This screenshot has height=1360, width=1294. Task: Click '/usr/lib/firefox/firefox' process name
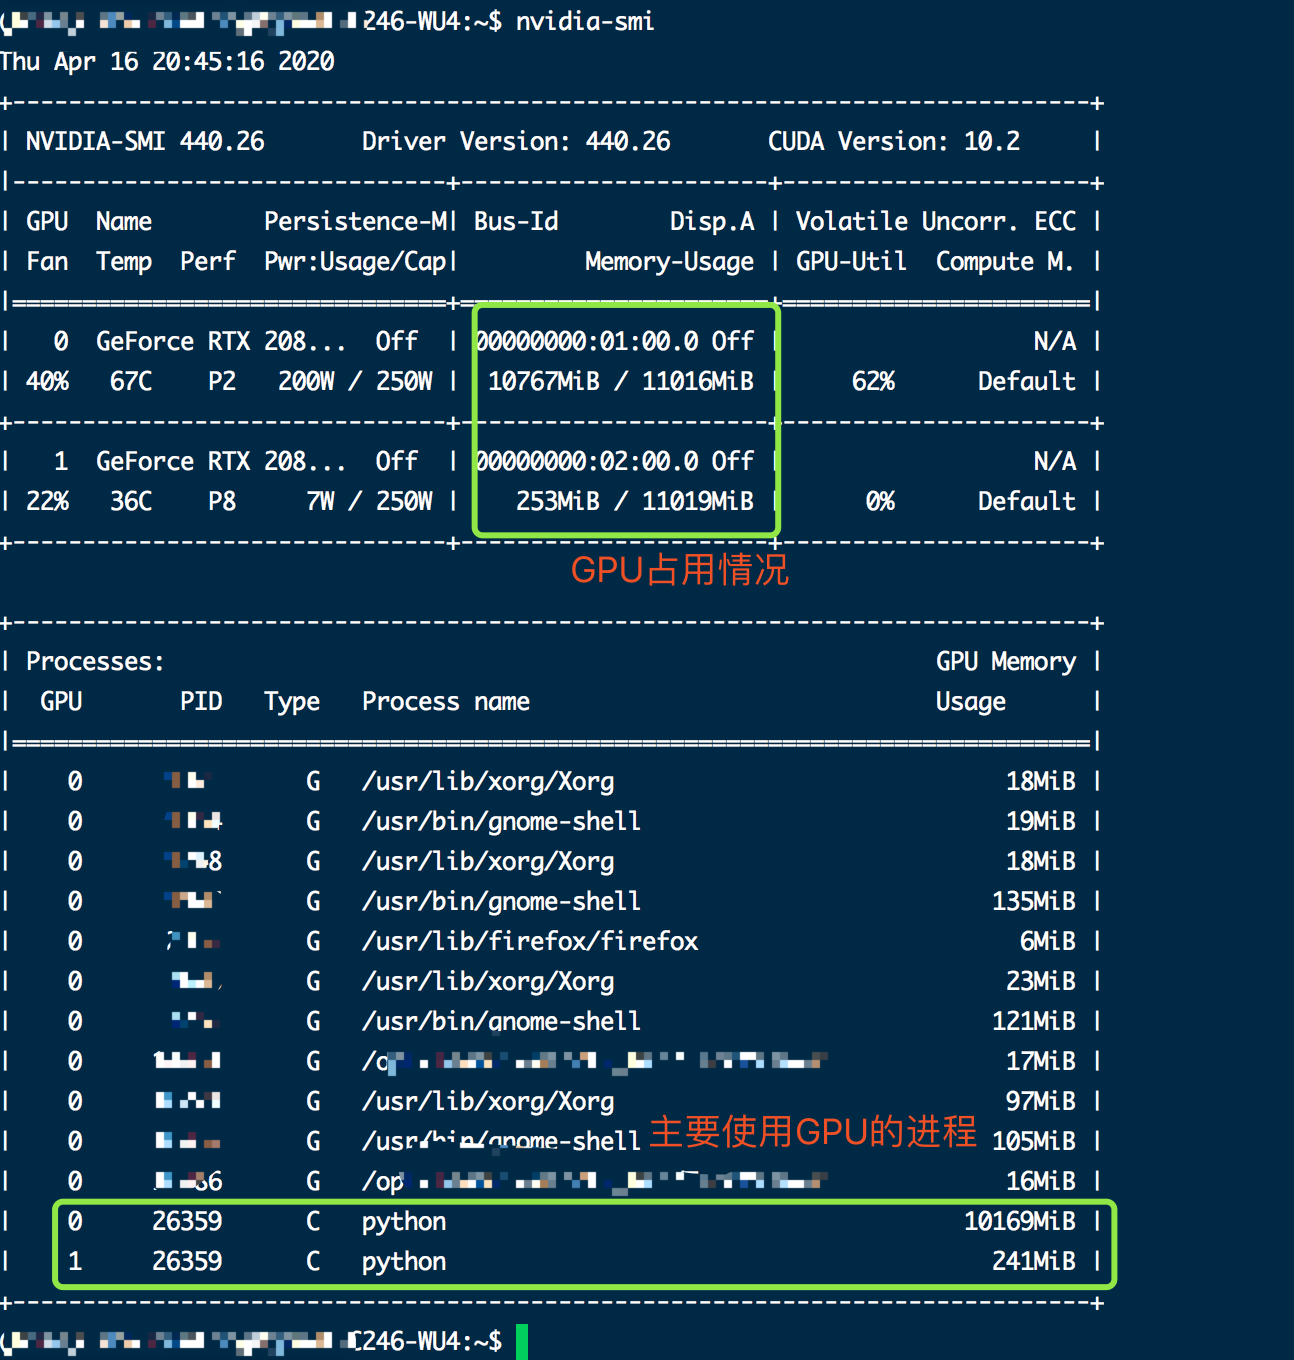coord(530,941)
